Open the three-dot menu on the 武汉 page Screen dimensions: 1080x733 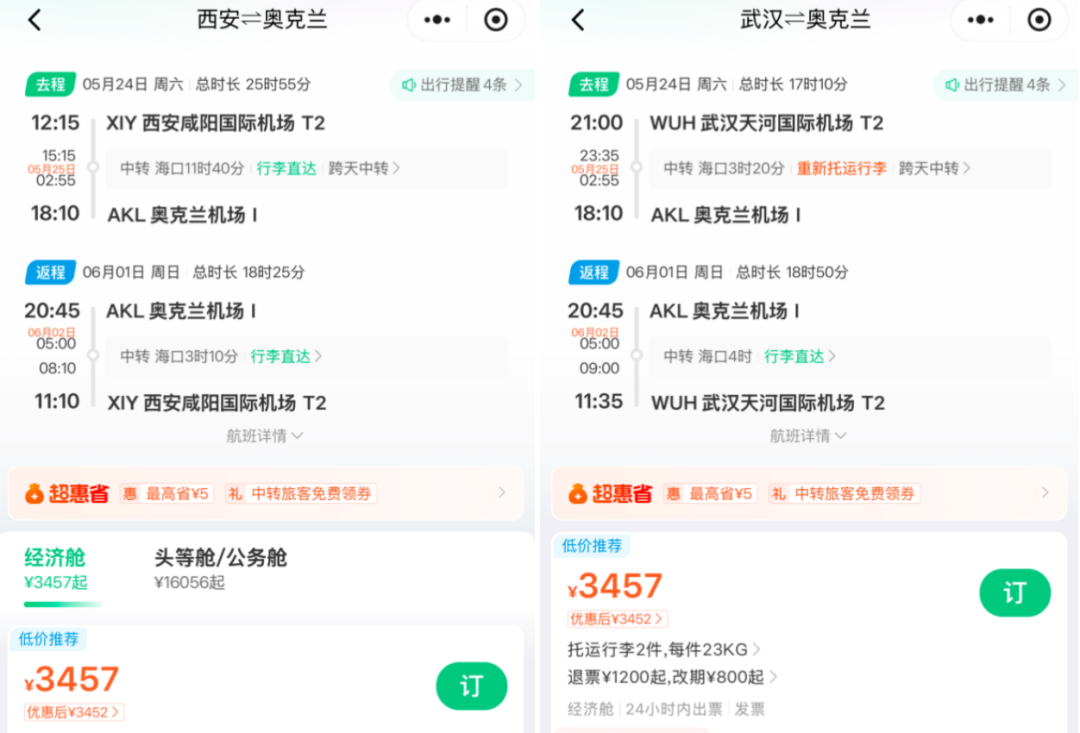(x=980, y=19)
